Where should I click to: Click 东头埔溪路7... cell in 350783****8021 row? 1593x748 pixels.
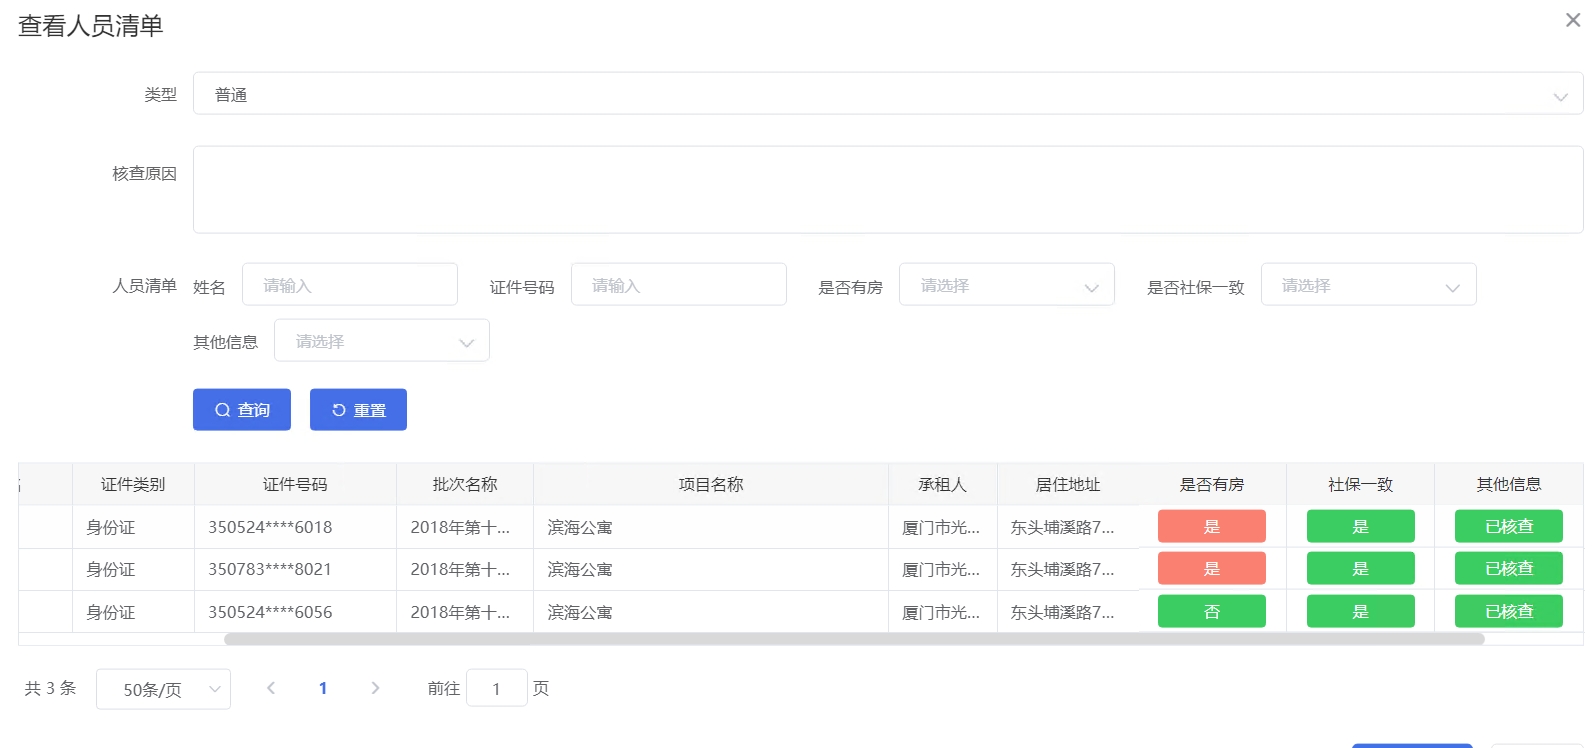tap(1068, 569)
